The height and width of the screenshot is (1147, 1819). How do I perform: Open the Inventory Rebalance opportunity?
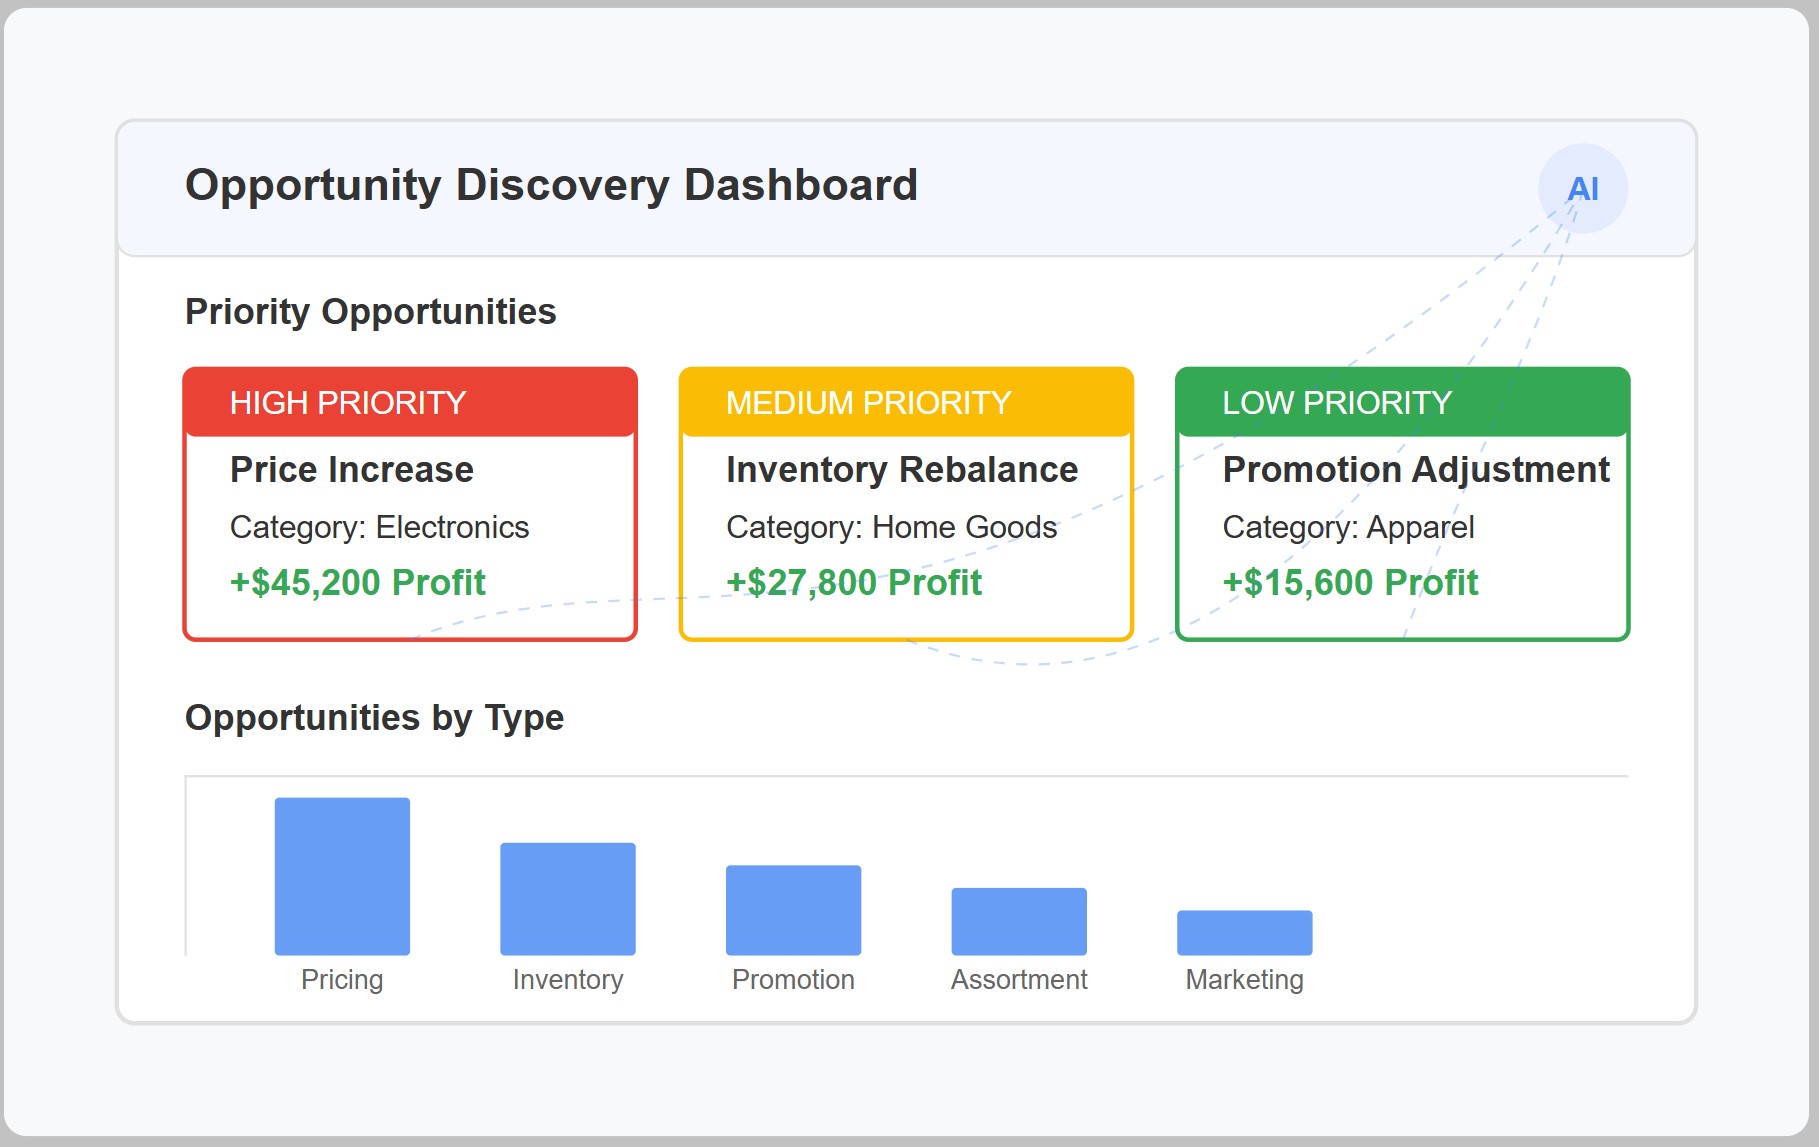(902, 469)
